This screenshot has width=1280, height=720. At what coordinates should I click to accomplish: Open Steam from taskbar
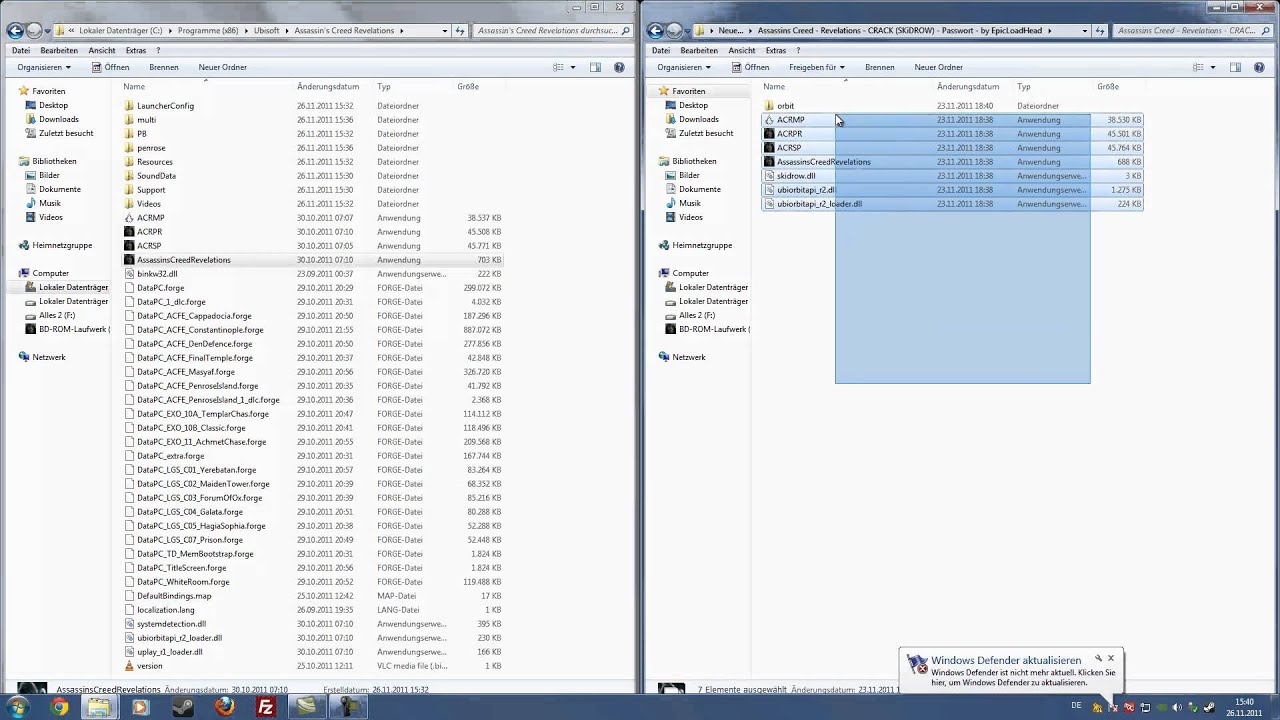coord(182,707)
